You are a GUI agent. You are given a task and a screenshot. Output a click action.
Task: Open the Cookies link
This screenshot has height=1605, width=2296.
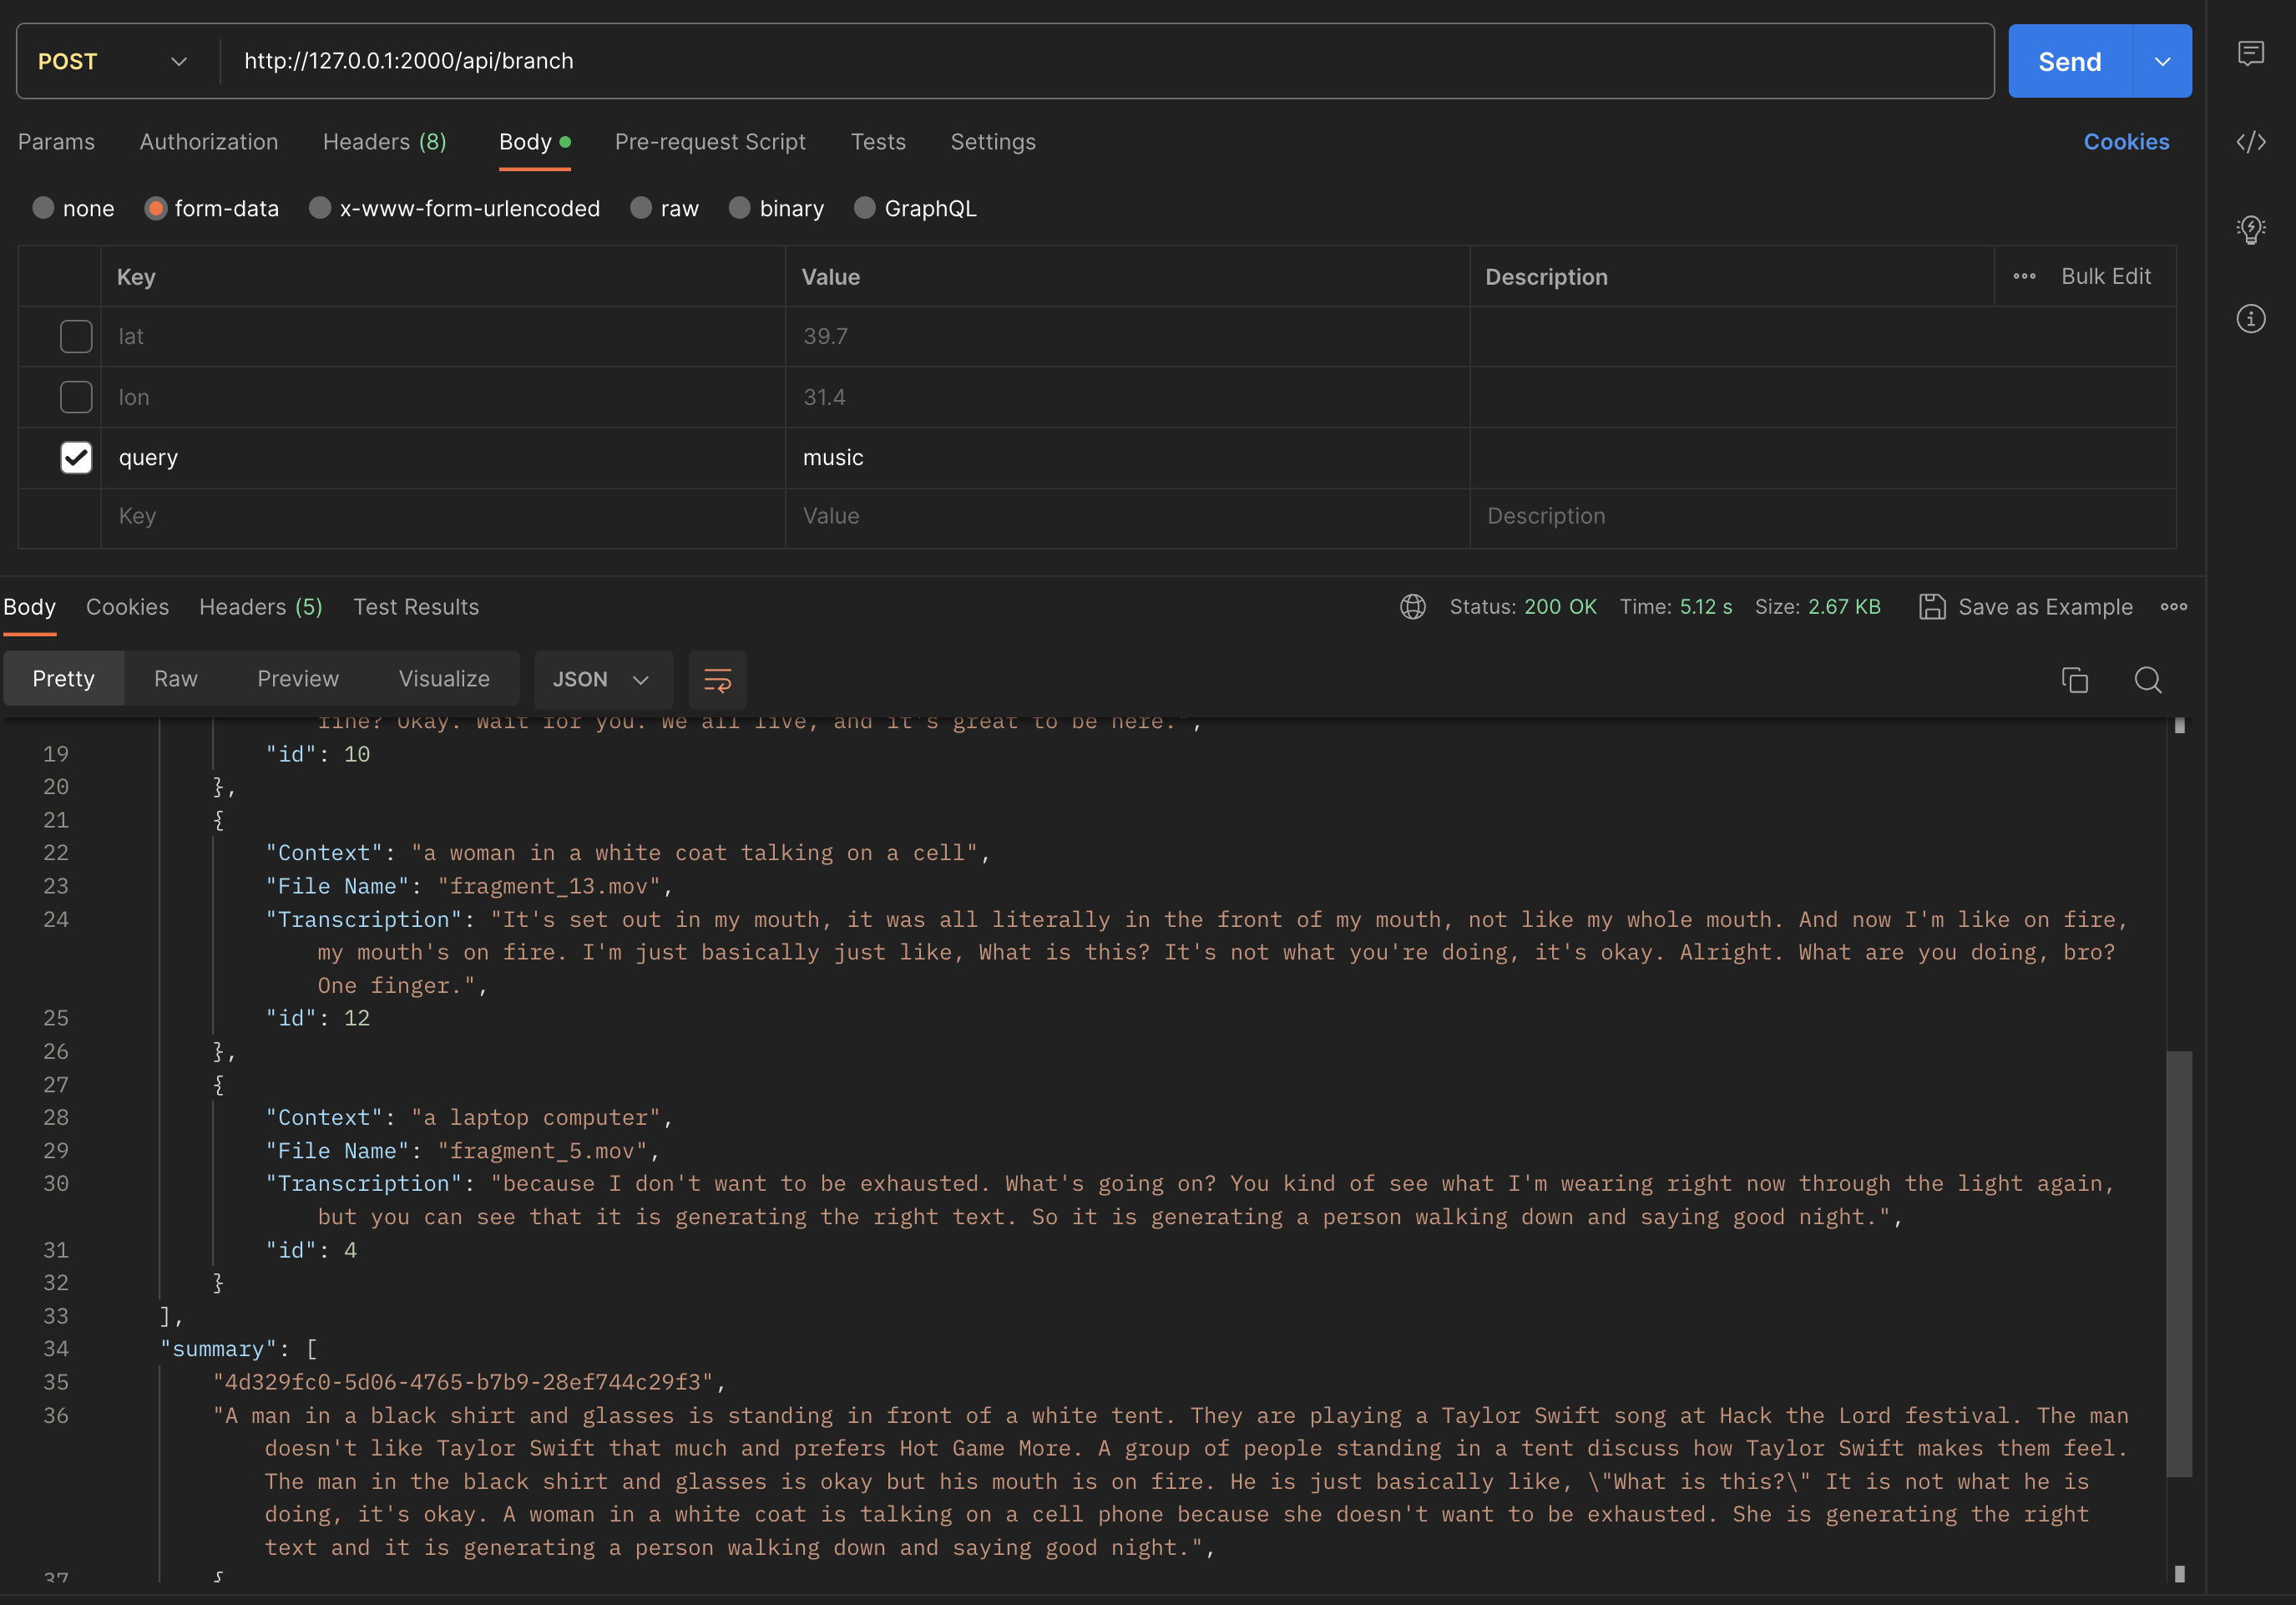pyautogui.click(x=2126, y=142)
